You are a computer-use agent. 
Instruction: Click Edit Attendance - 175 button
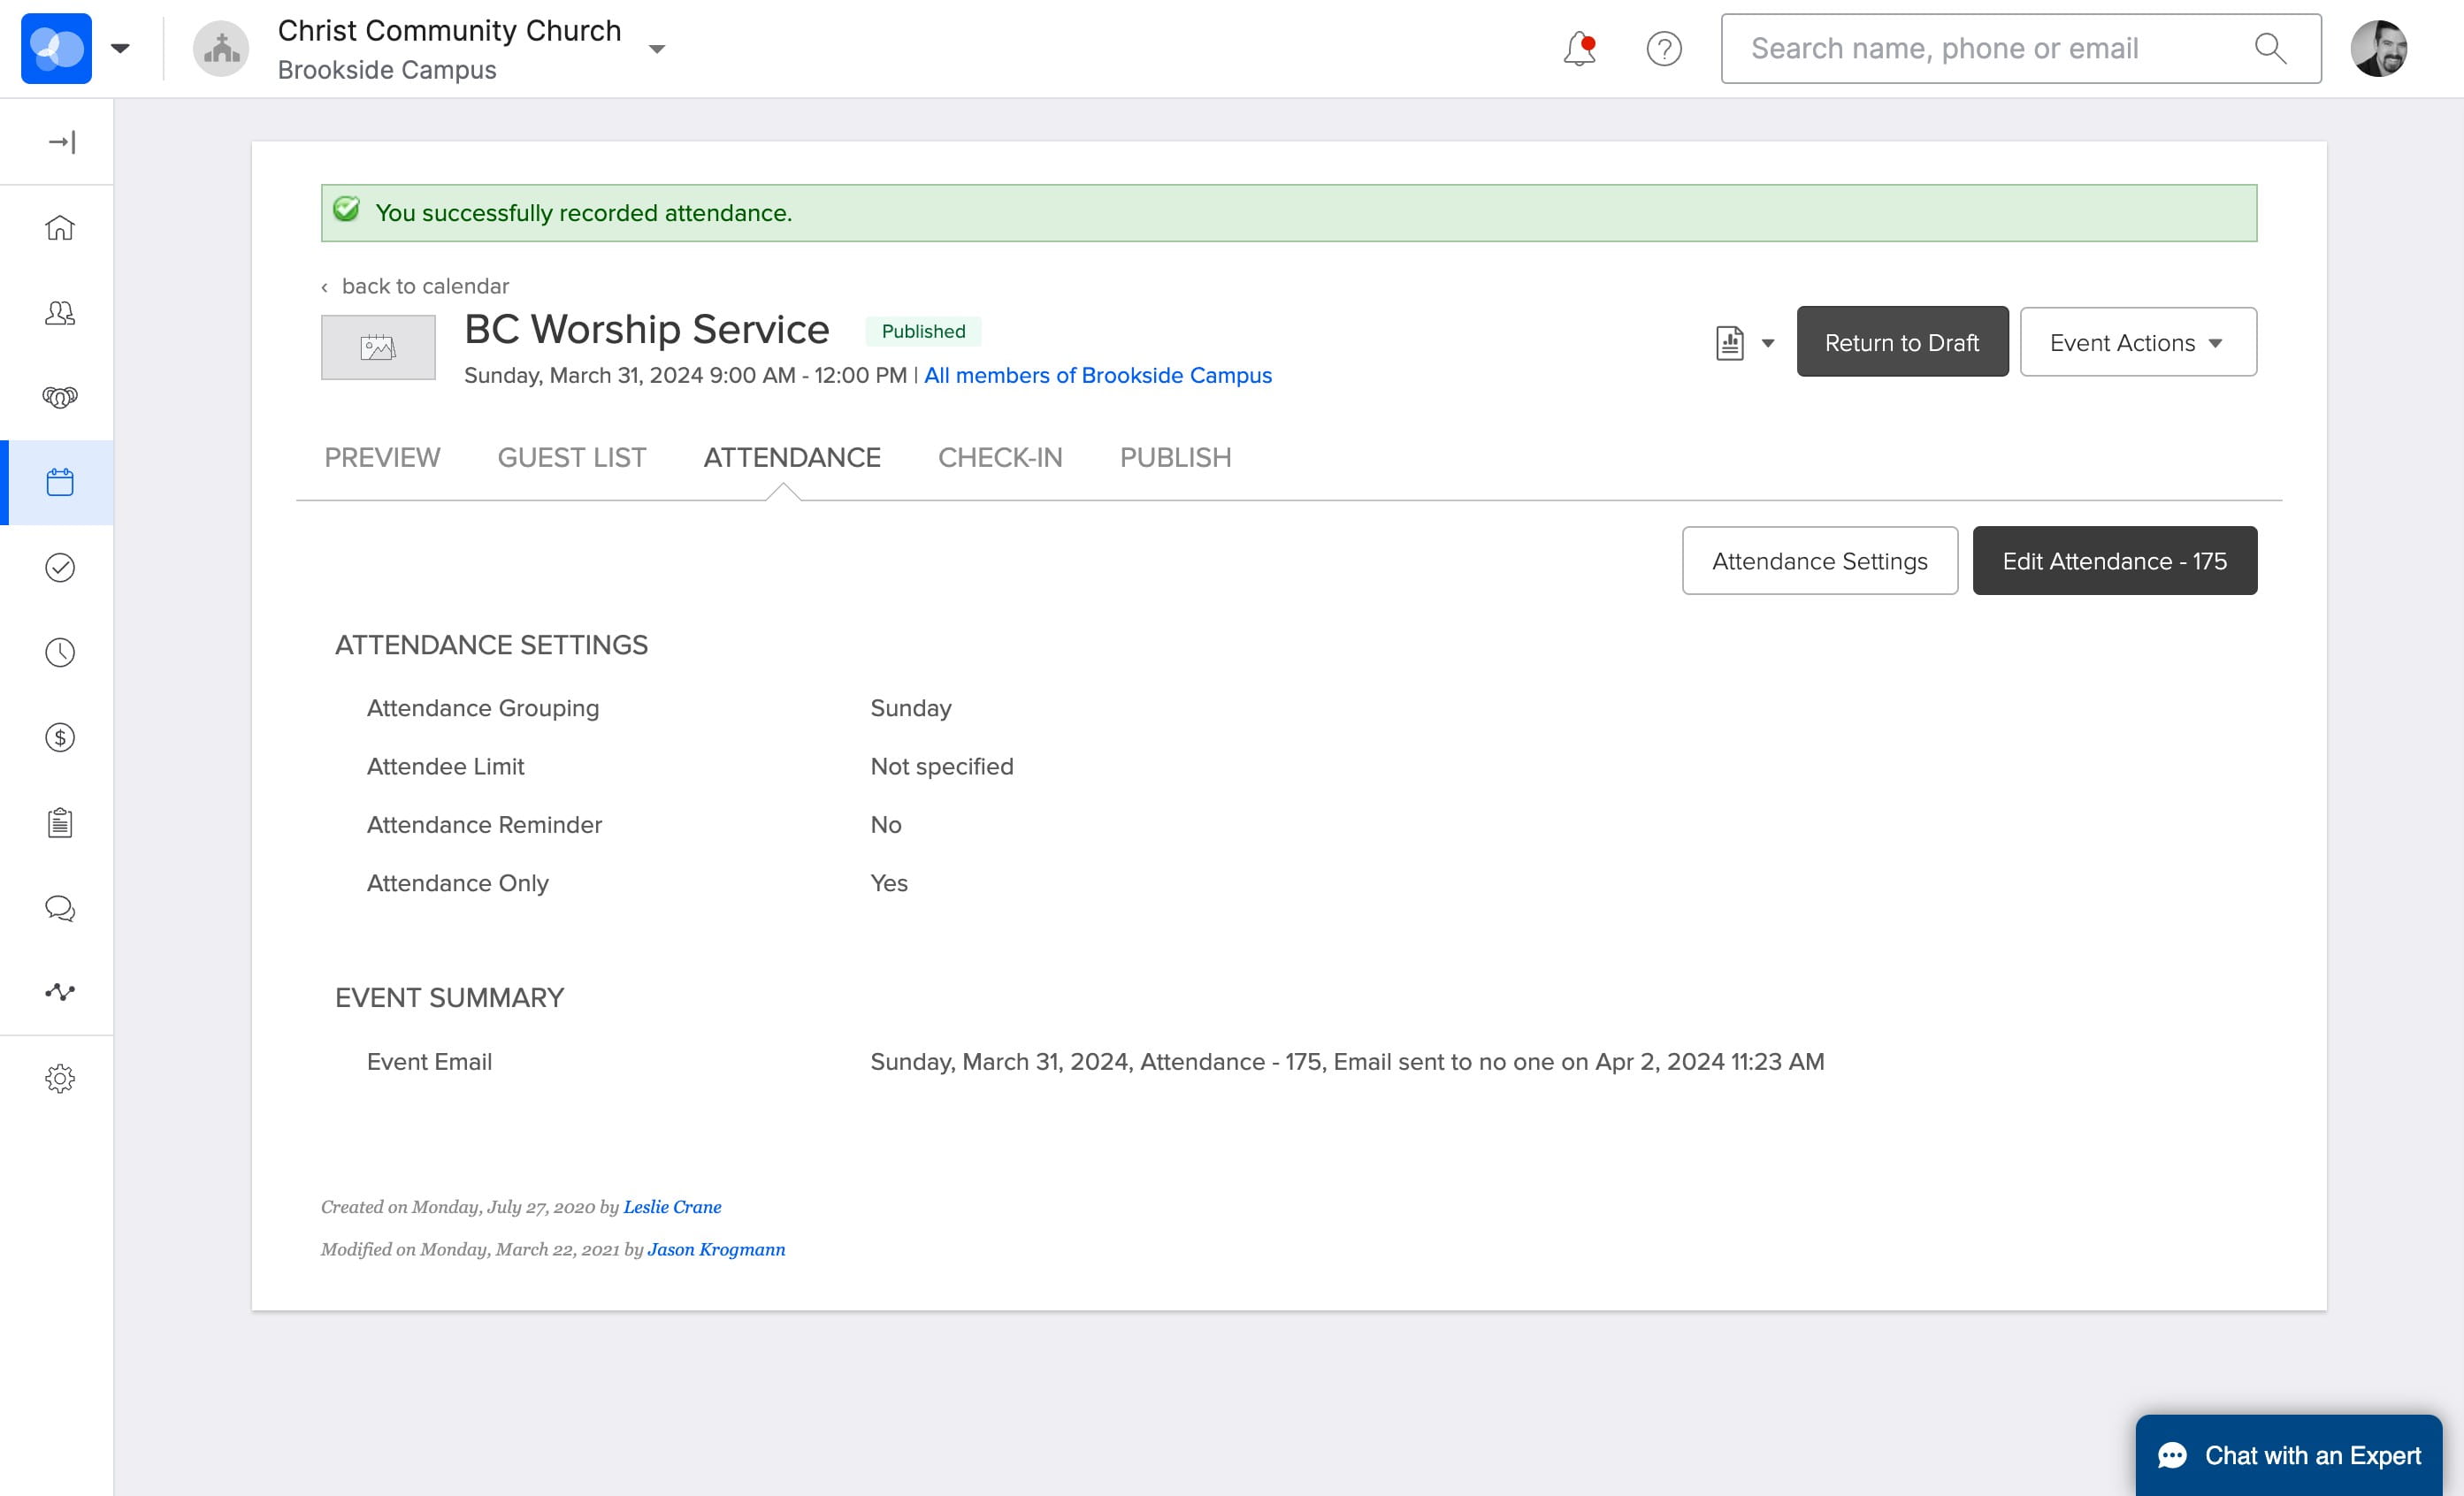(2115, 561)
